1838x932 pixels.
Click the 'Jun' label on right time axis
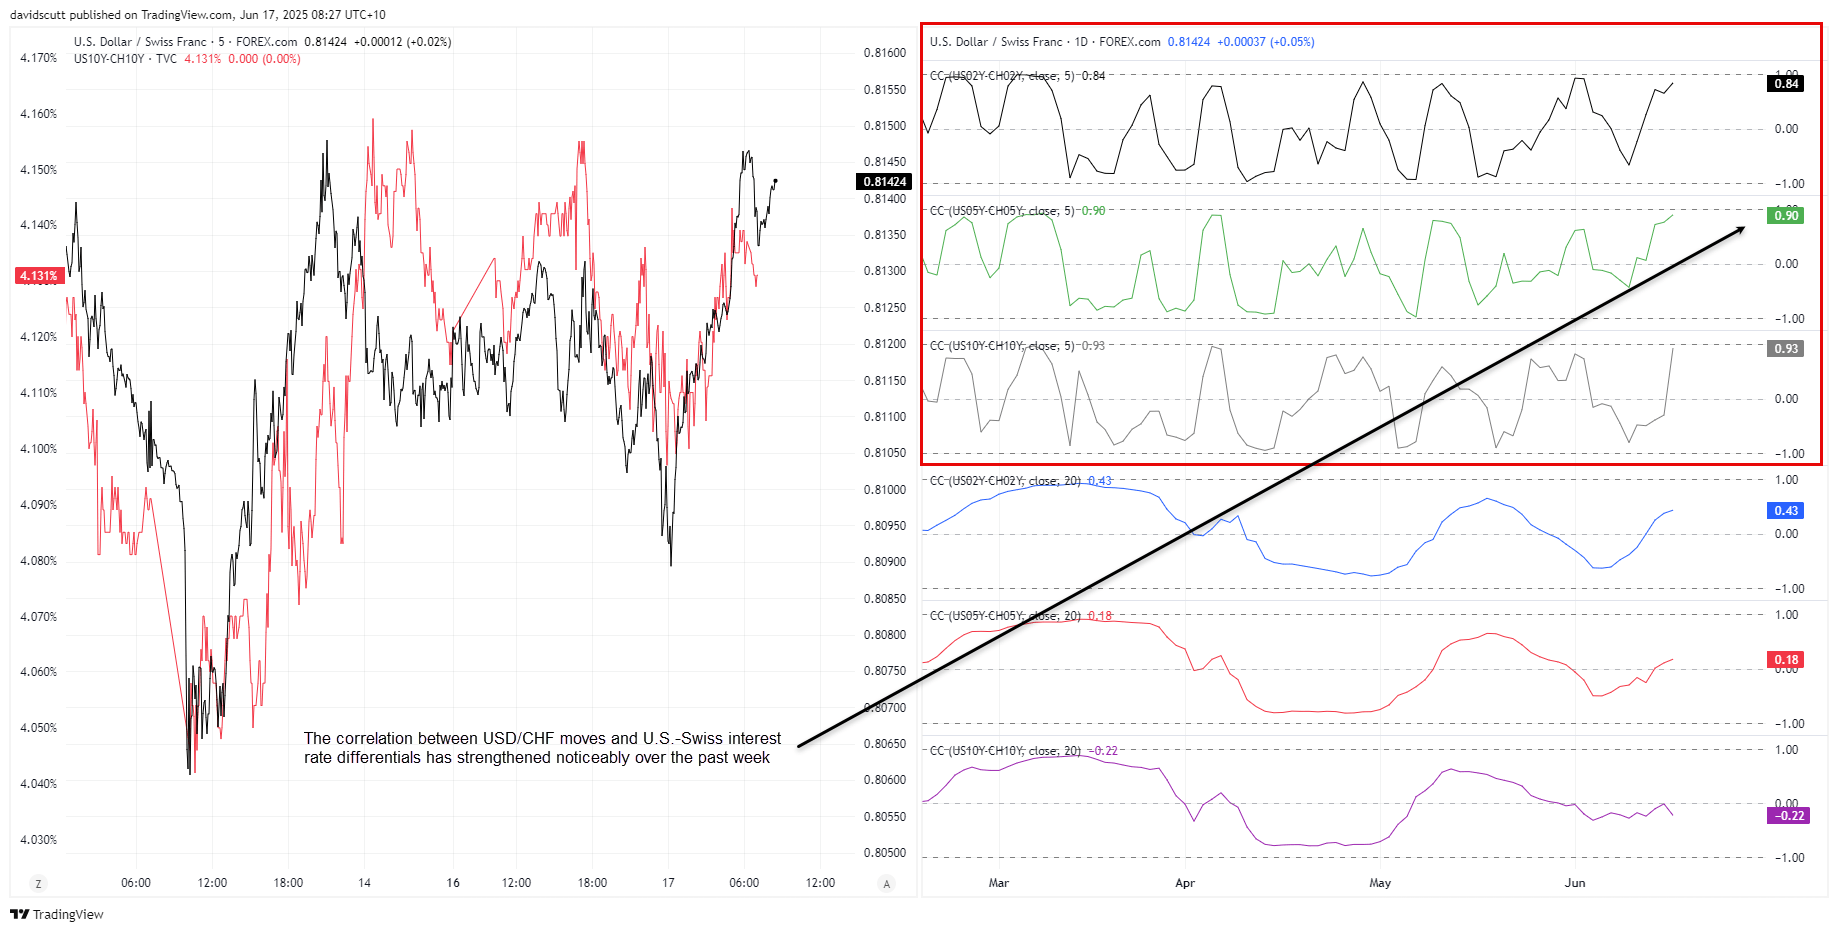[1575, 883]
